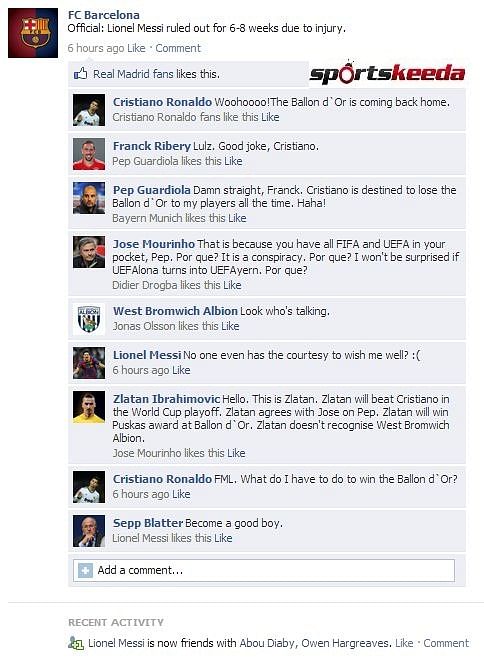Image resolution: width=484 pixels, height=663 pixels.
Task: Open Lionel Messi's name in his comment
Action: click(147, 355)
